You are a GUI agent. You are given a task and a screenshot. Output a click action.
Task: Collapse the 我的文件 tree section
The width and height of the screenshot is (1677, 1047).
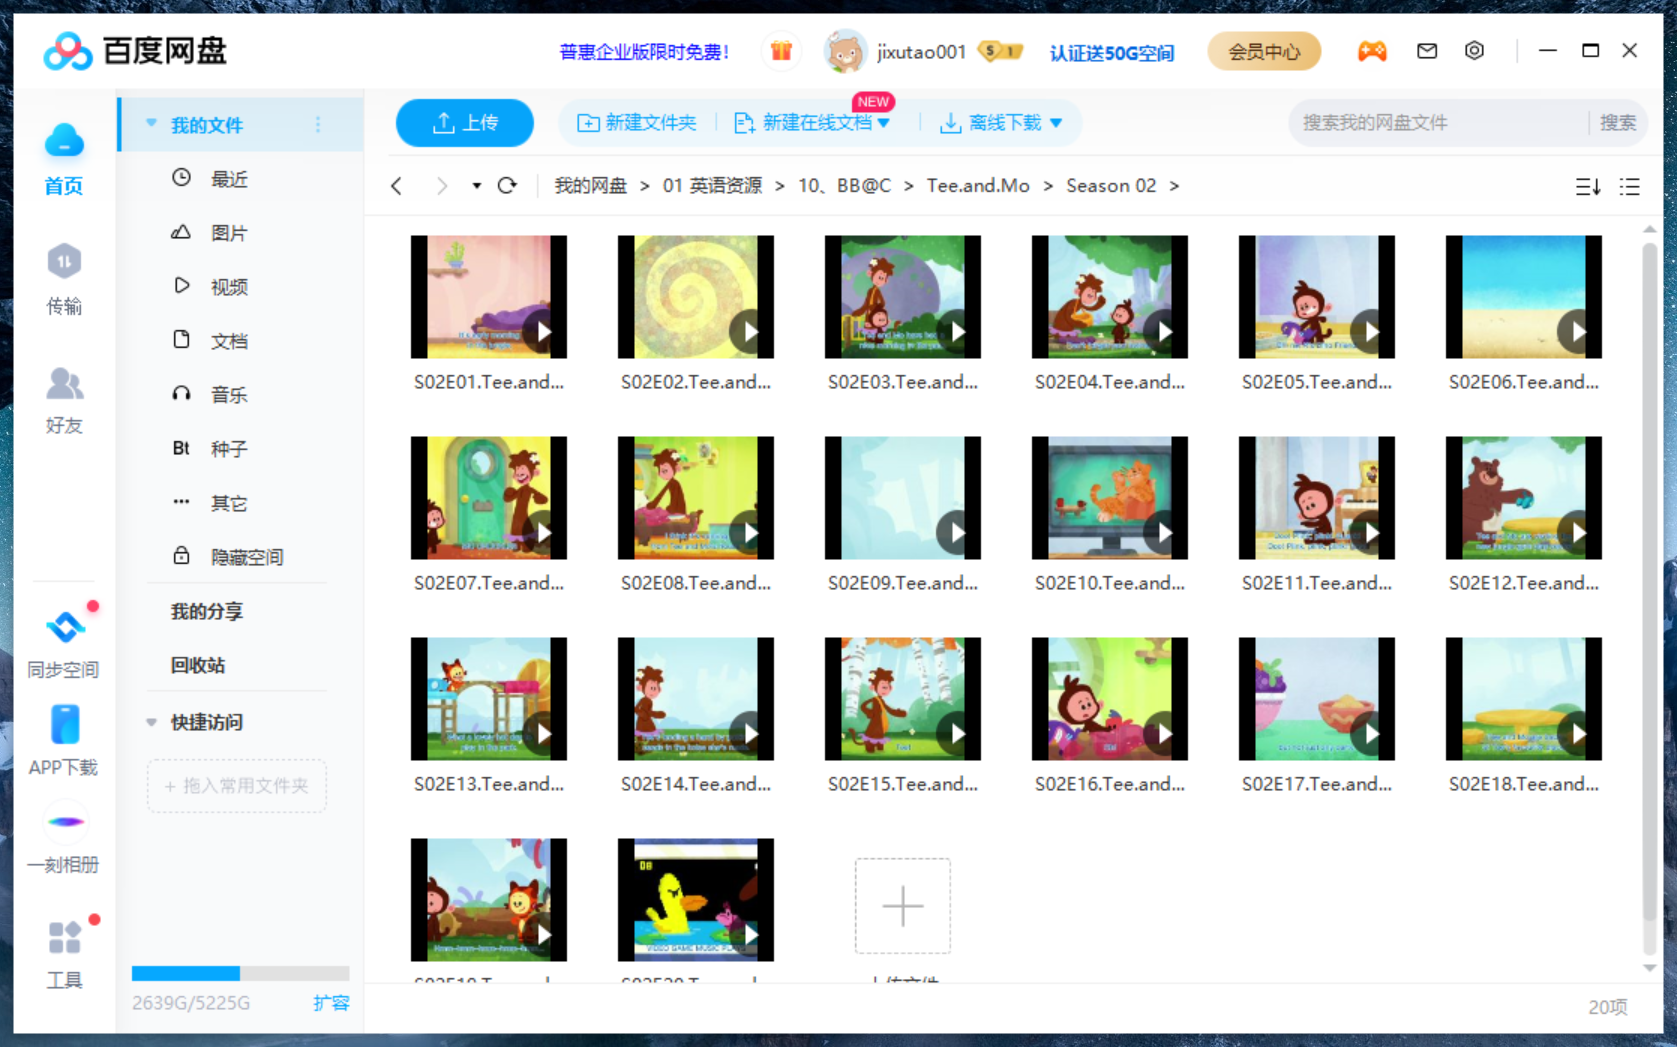(x=152, y=124)
